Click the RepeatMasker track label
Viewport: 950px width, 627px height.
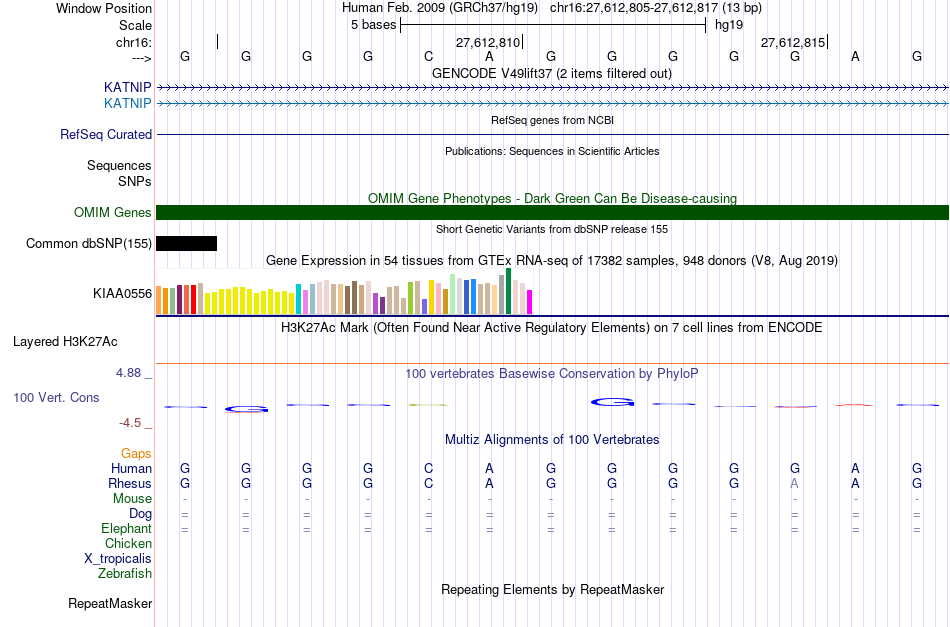[110, 603]
